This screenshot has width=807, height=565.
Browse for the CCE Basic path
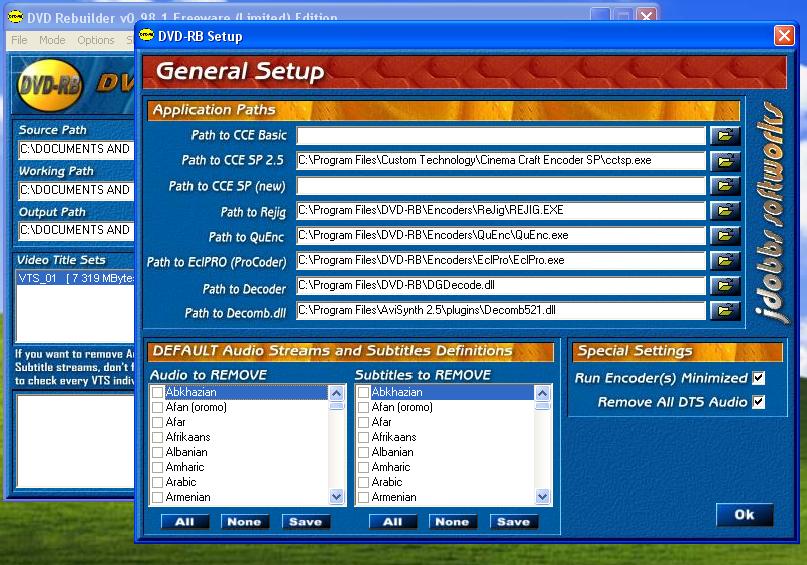click(x=725, y=136)
